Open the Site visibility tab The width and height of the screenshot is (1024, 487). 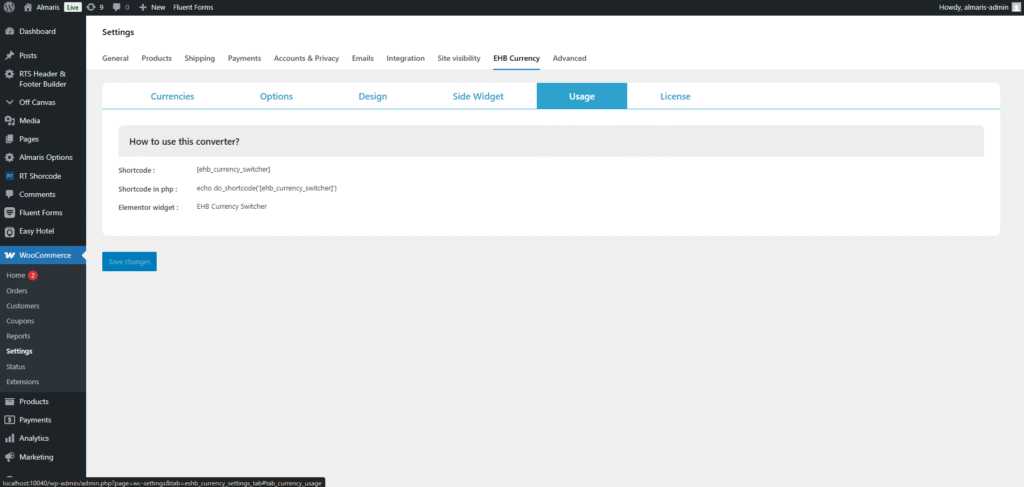[459, 58]
